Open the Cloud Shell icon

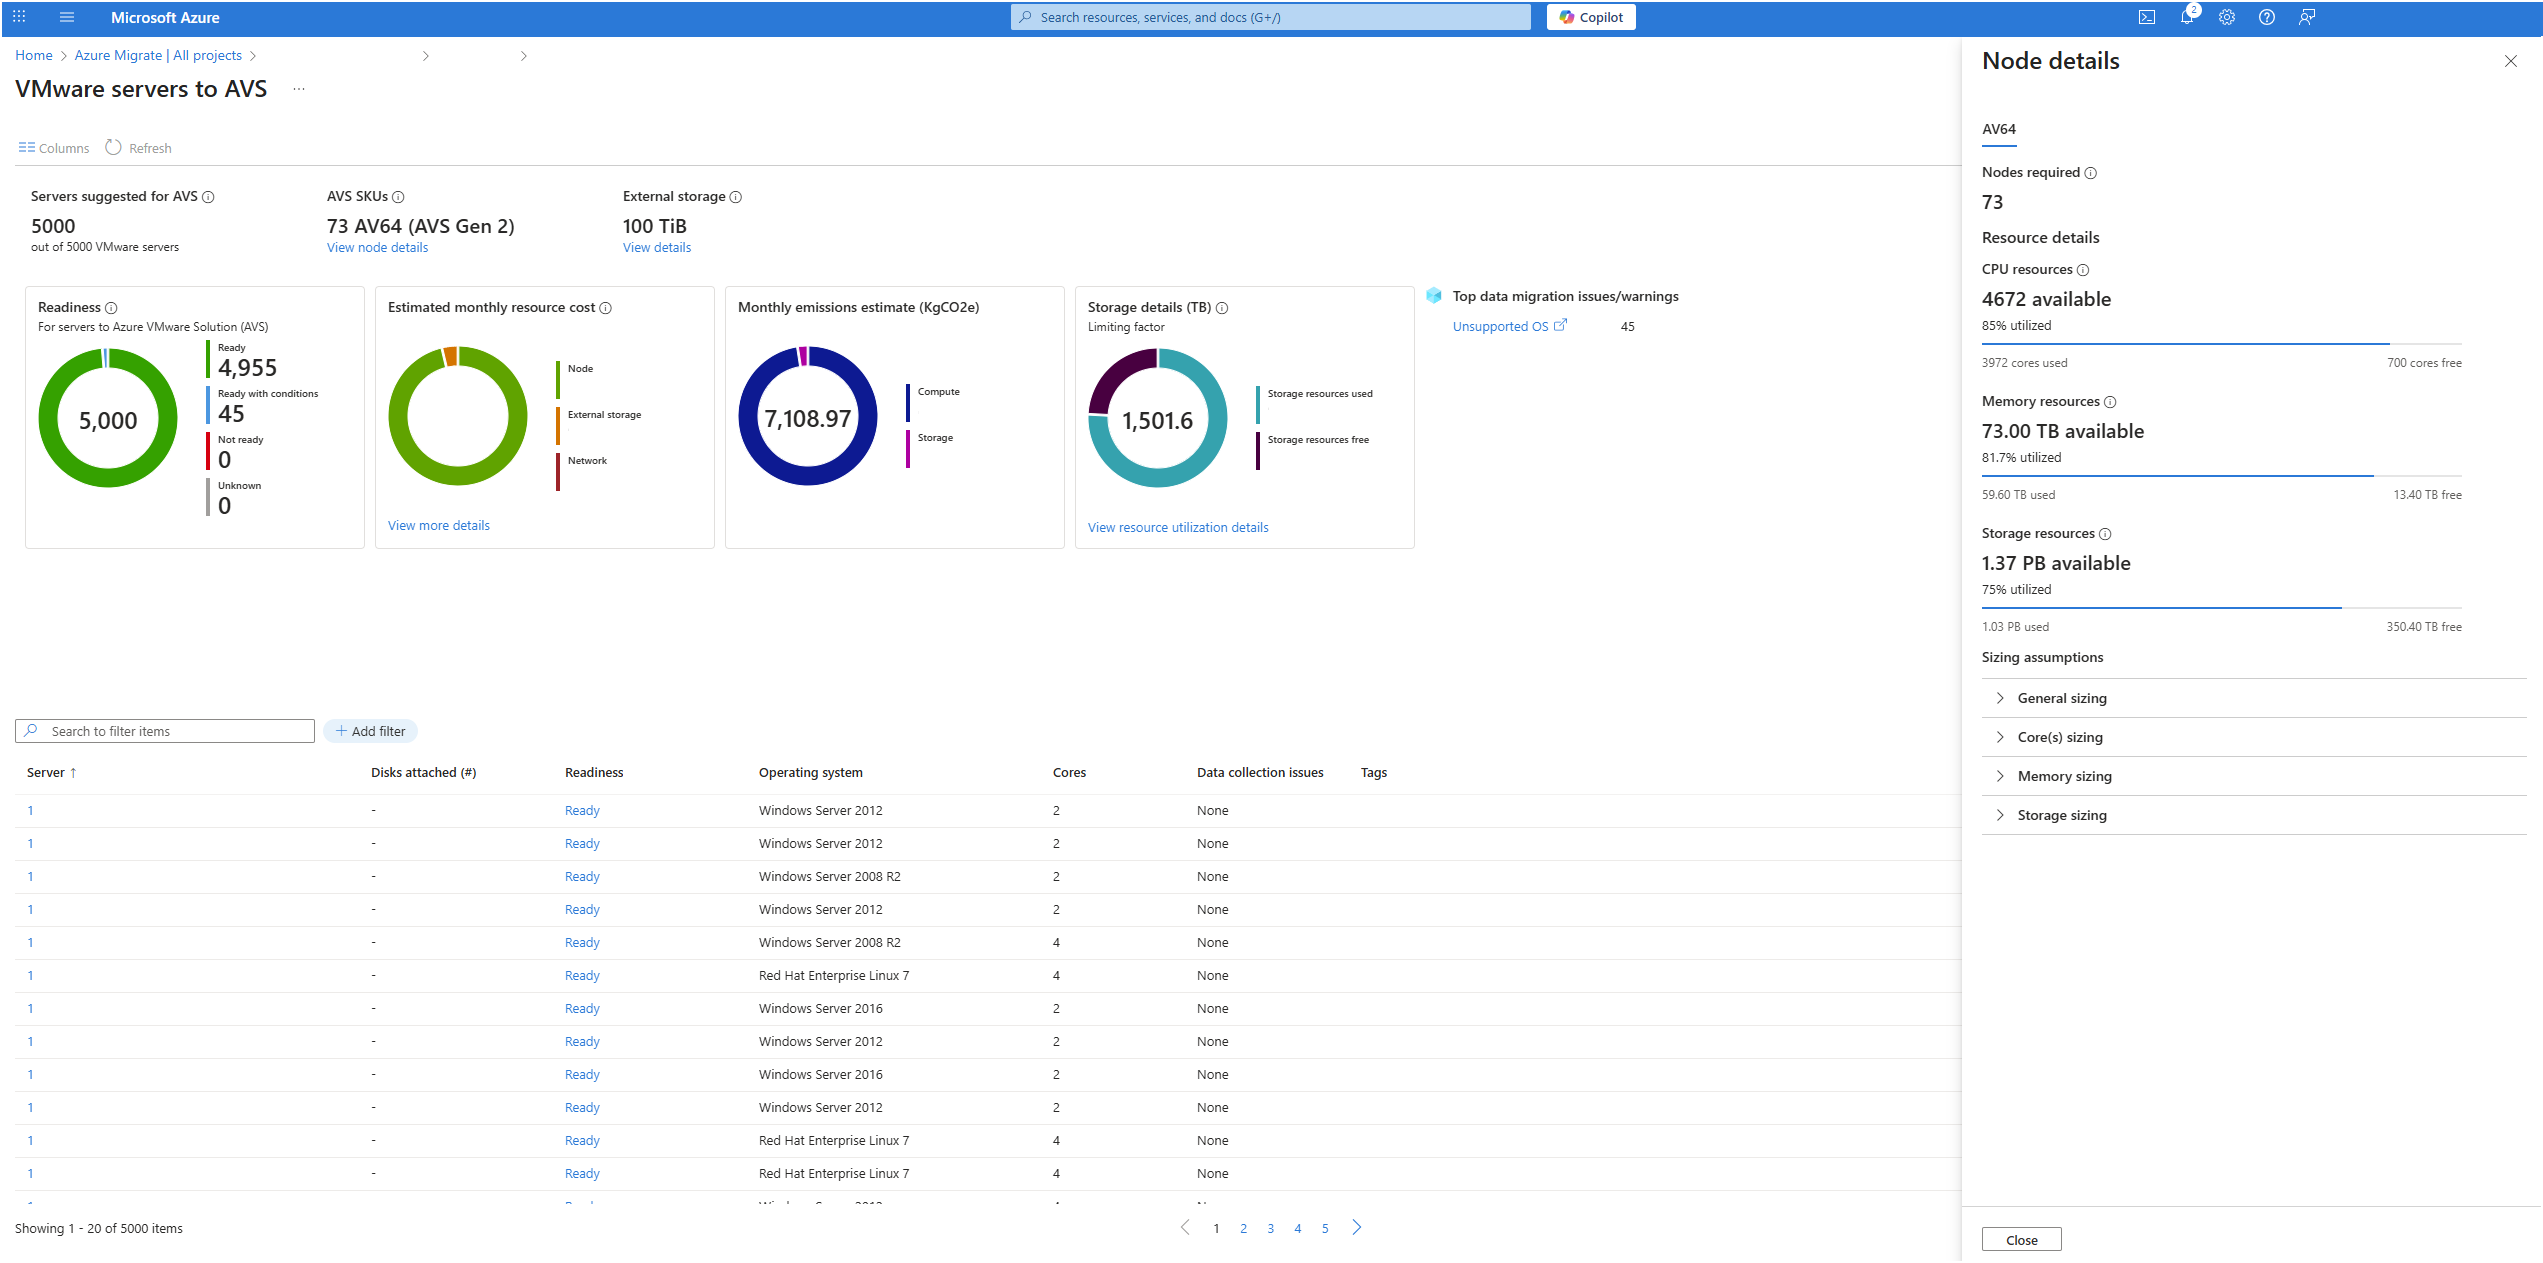click(x=2146, y=17)
